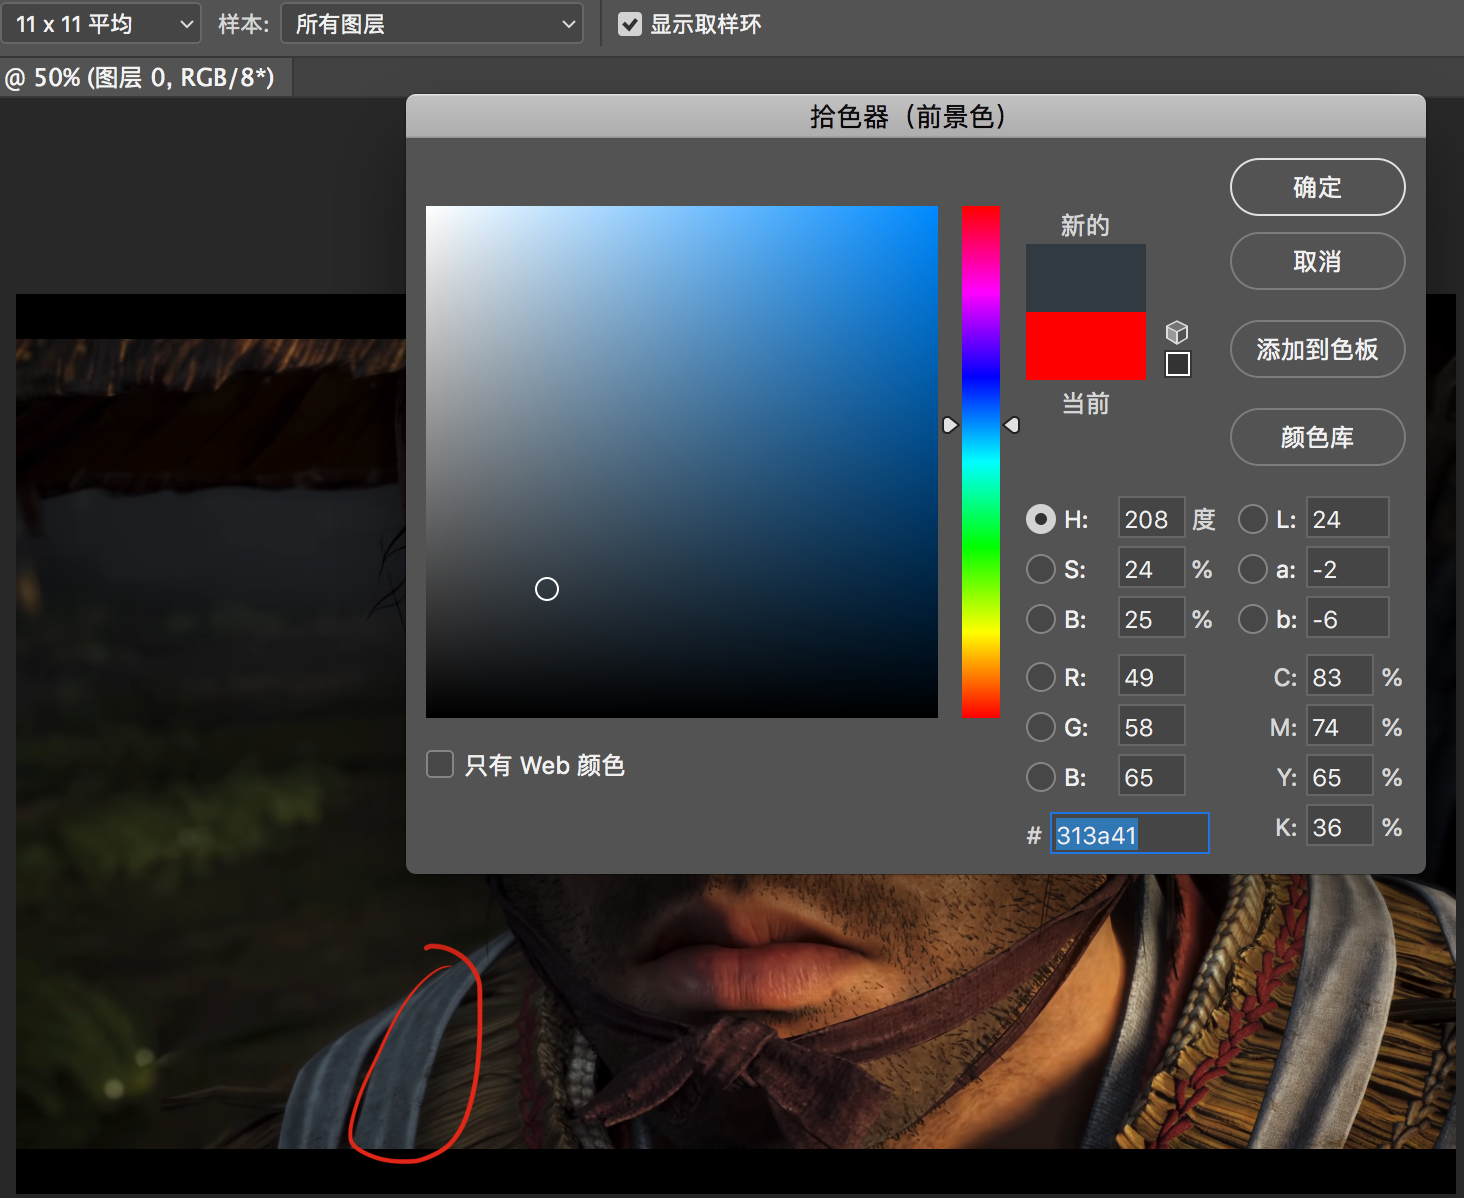Click the left hue slider arrow
Viewport: 1464px width, 1198px height.
click(950, 425)
